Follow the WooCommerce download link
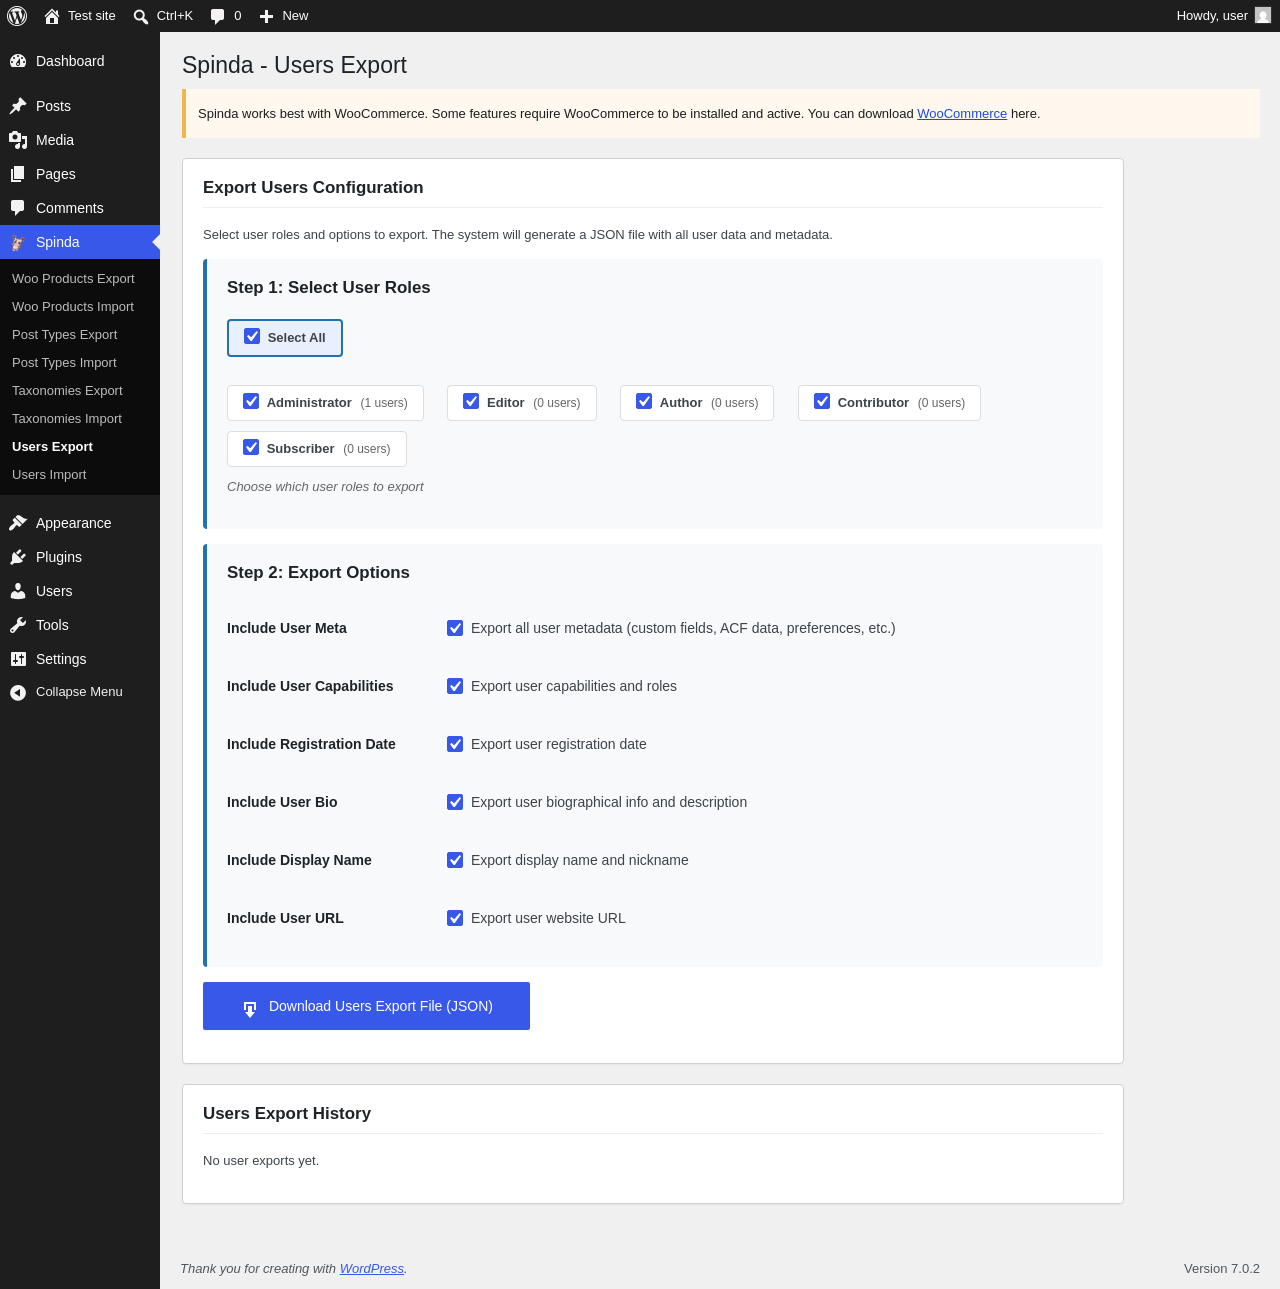This screenshot has height=1289, width=1280. tap(962, 114)
